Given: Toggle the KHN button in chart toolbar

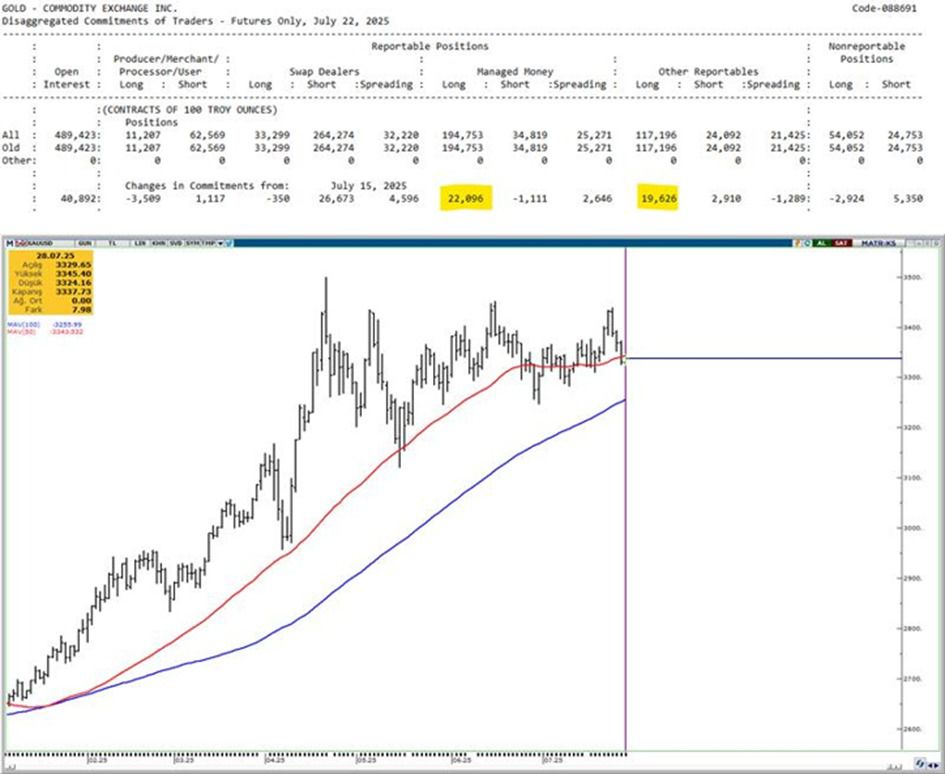Looking at the screenshot, I should click(159, 243).
